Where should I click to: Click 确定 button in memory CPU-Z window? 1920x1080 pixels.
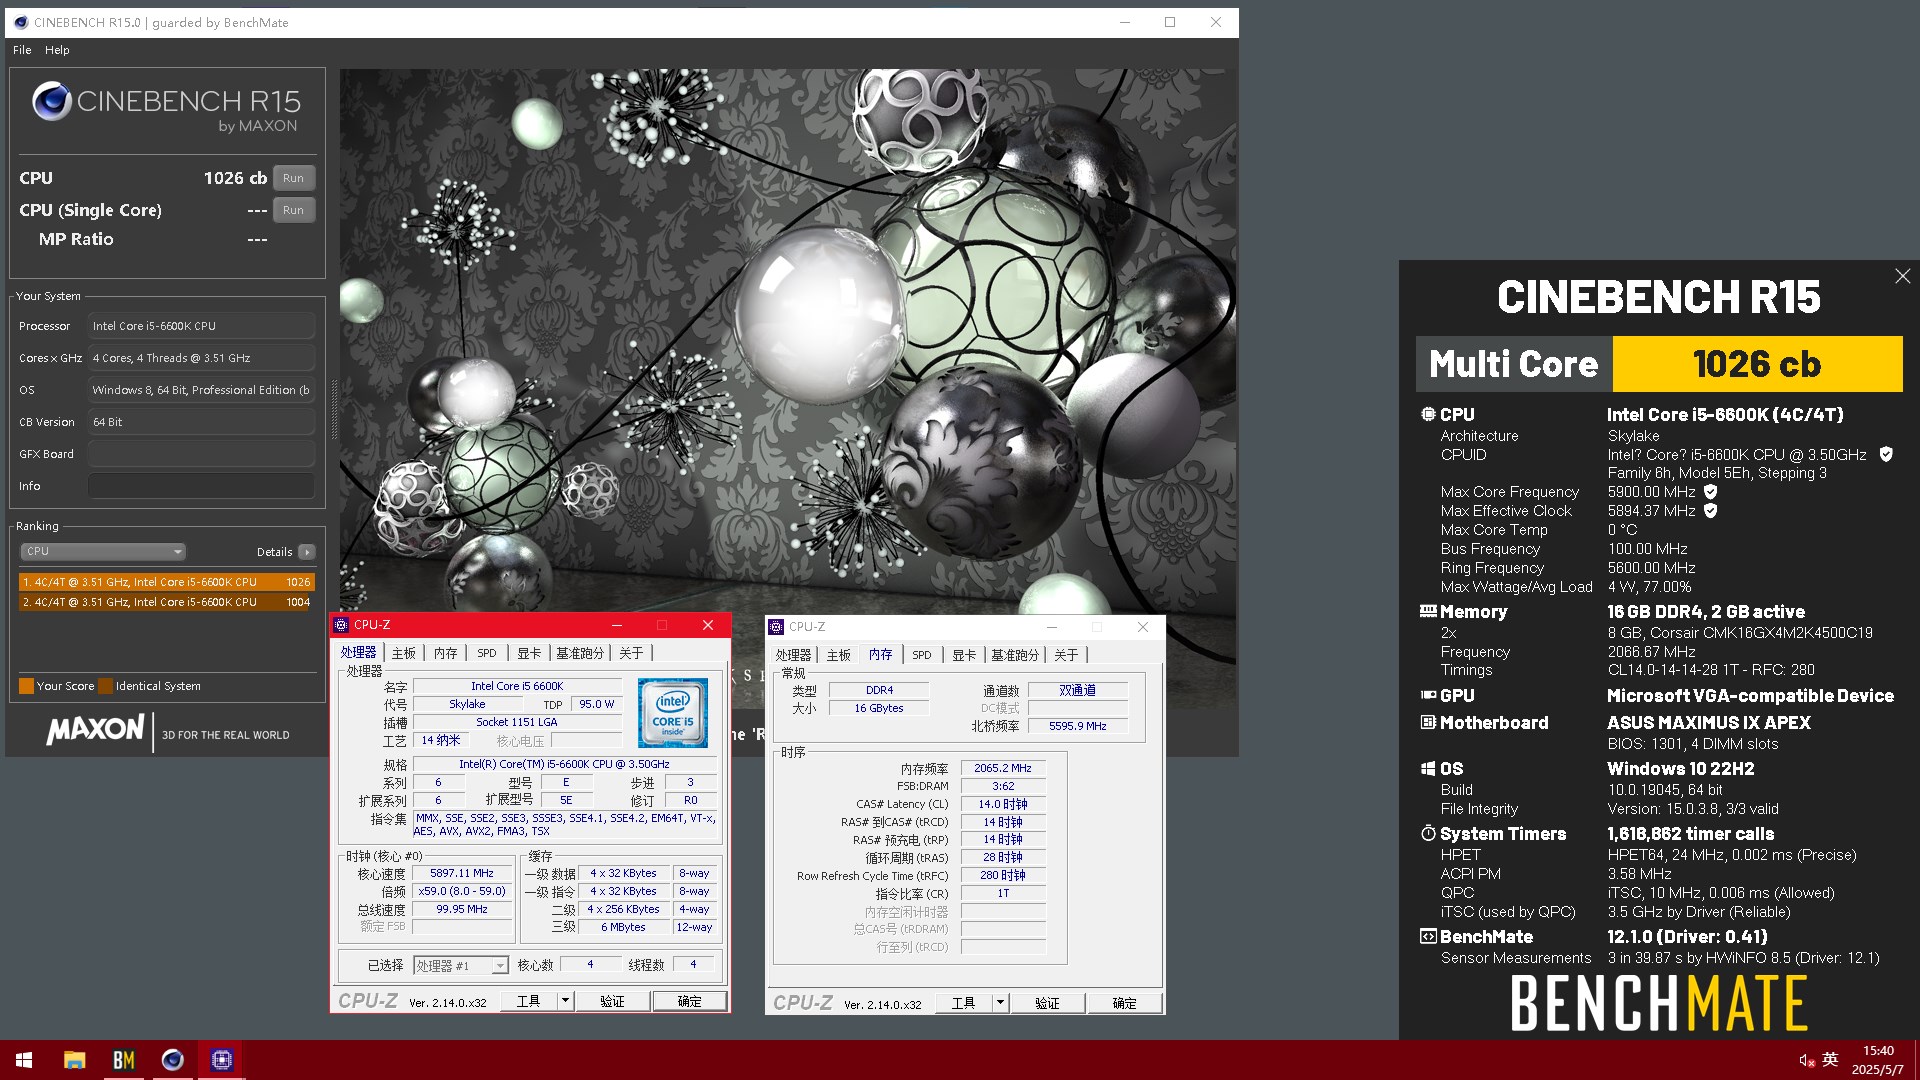click(1124, 1003)
